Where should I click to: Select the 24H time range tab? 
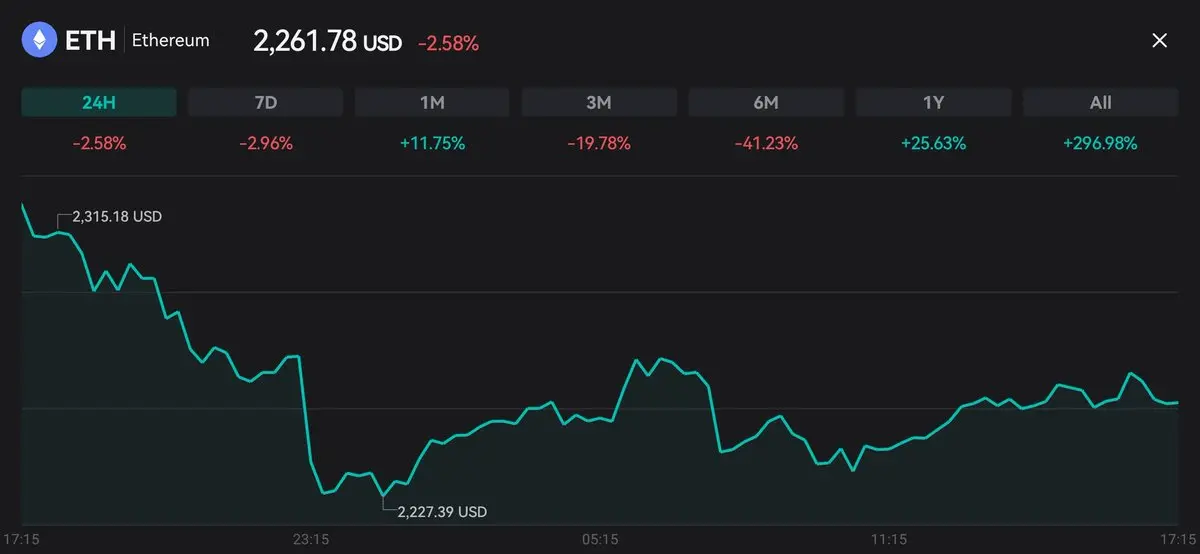99,102
